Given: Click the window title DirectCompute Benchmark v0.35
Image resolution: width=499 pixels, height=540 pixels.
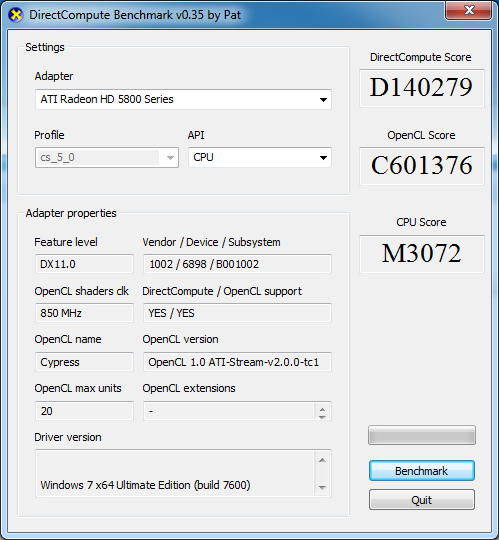Looking at the screenshot, I should [135, 15].
